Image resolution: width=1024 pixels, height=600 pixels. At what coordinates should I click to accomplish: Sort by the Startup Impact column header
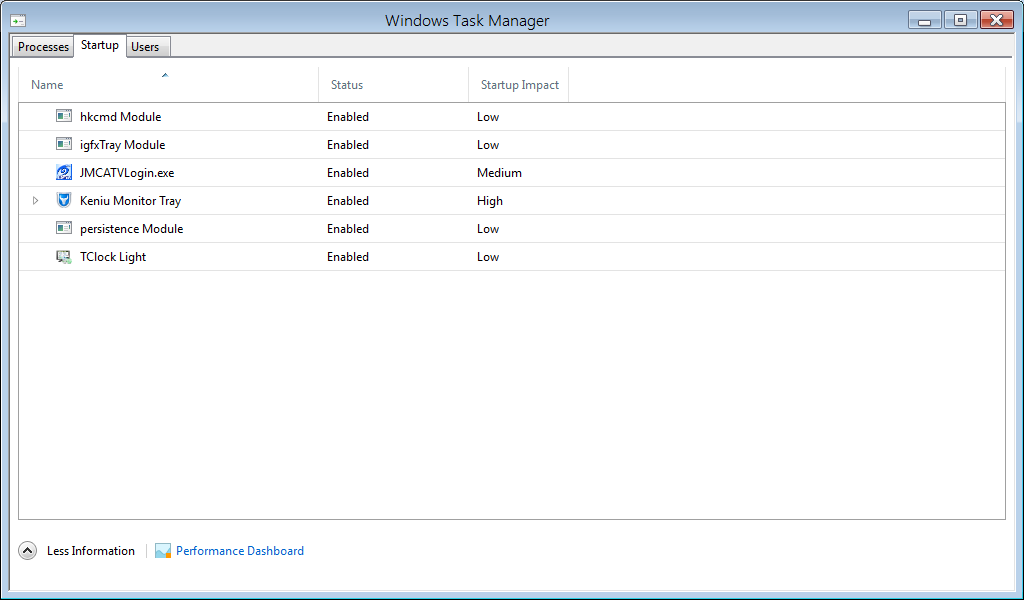519,85
